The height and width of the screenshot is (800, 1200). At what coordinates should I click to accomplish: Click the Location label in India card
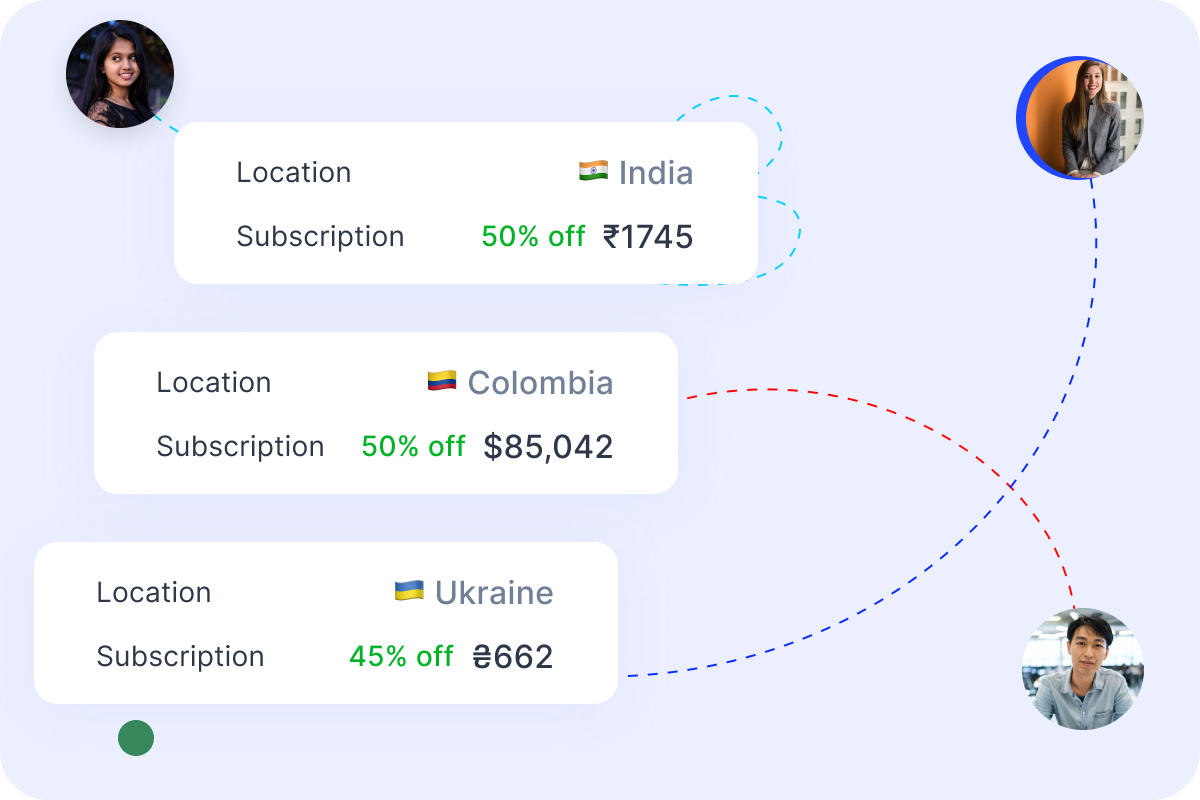(294, 173)
